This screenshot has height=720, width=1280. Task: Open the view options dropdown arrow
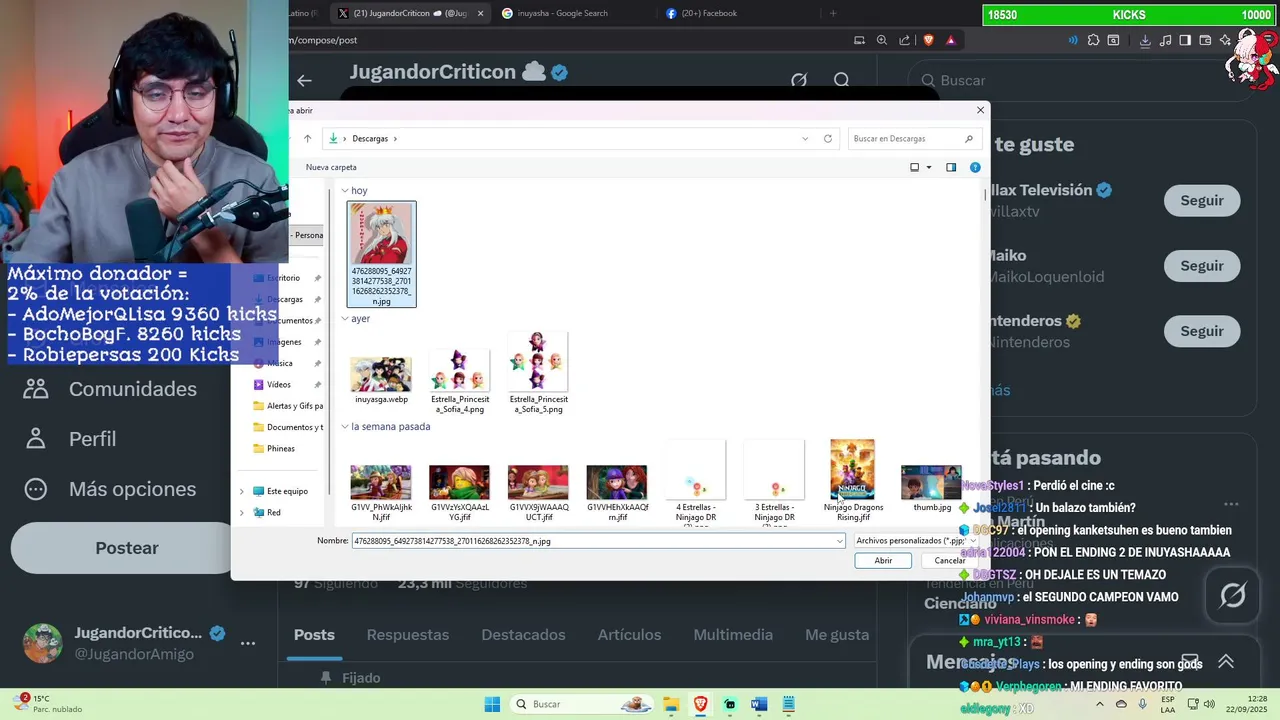pyautogui.click(x=929, y=167)
